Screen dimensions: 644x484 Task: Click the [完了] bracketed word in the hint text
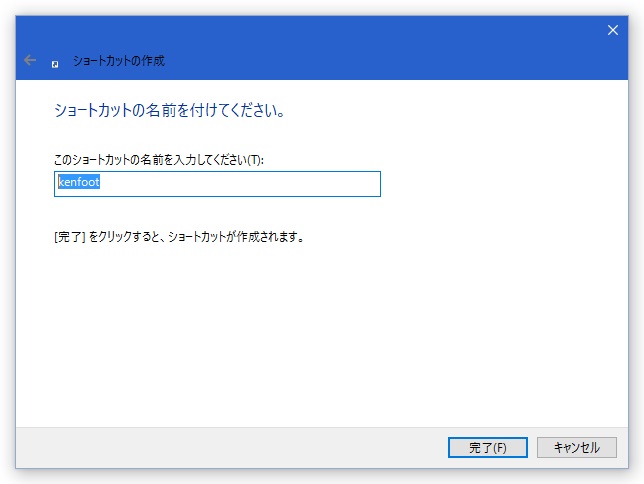click(x=69, y=237)
